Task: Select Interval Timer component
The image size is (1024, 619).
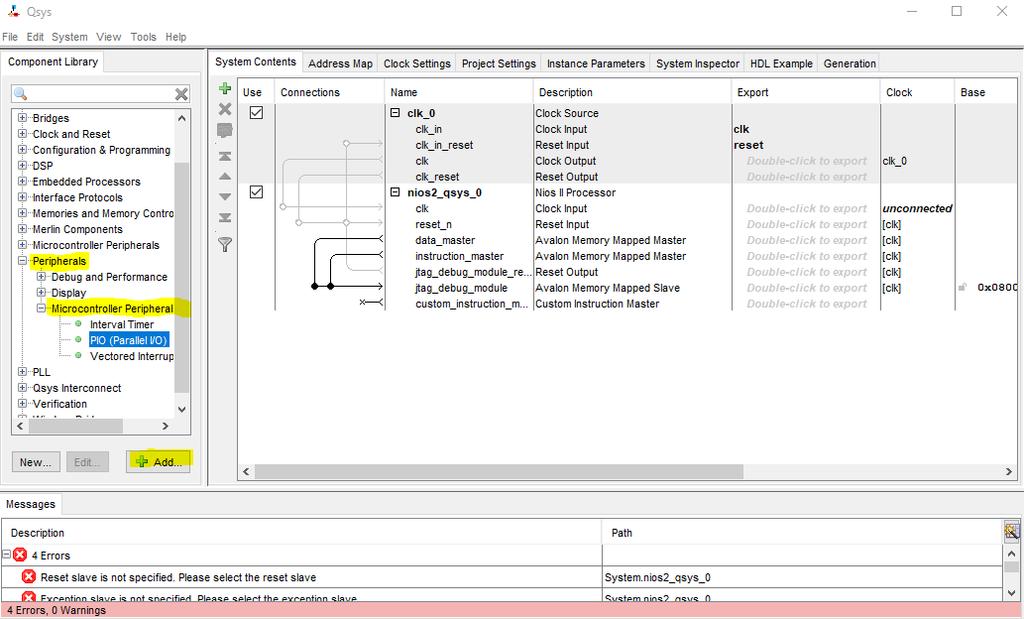Action: coord(121,324)
